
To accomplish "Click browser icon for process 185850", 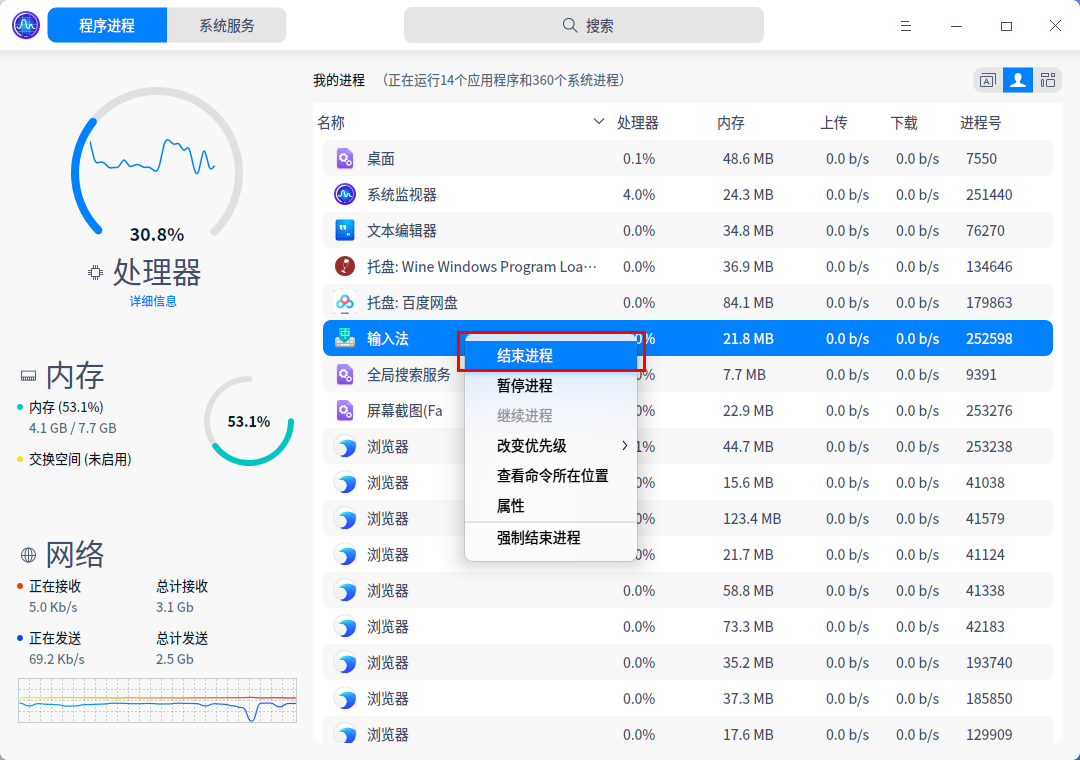I will point(345,699).
